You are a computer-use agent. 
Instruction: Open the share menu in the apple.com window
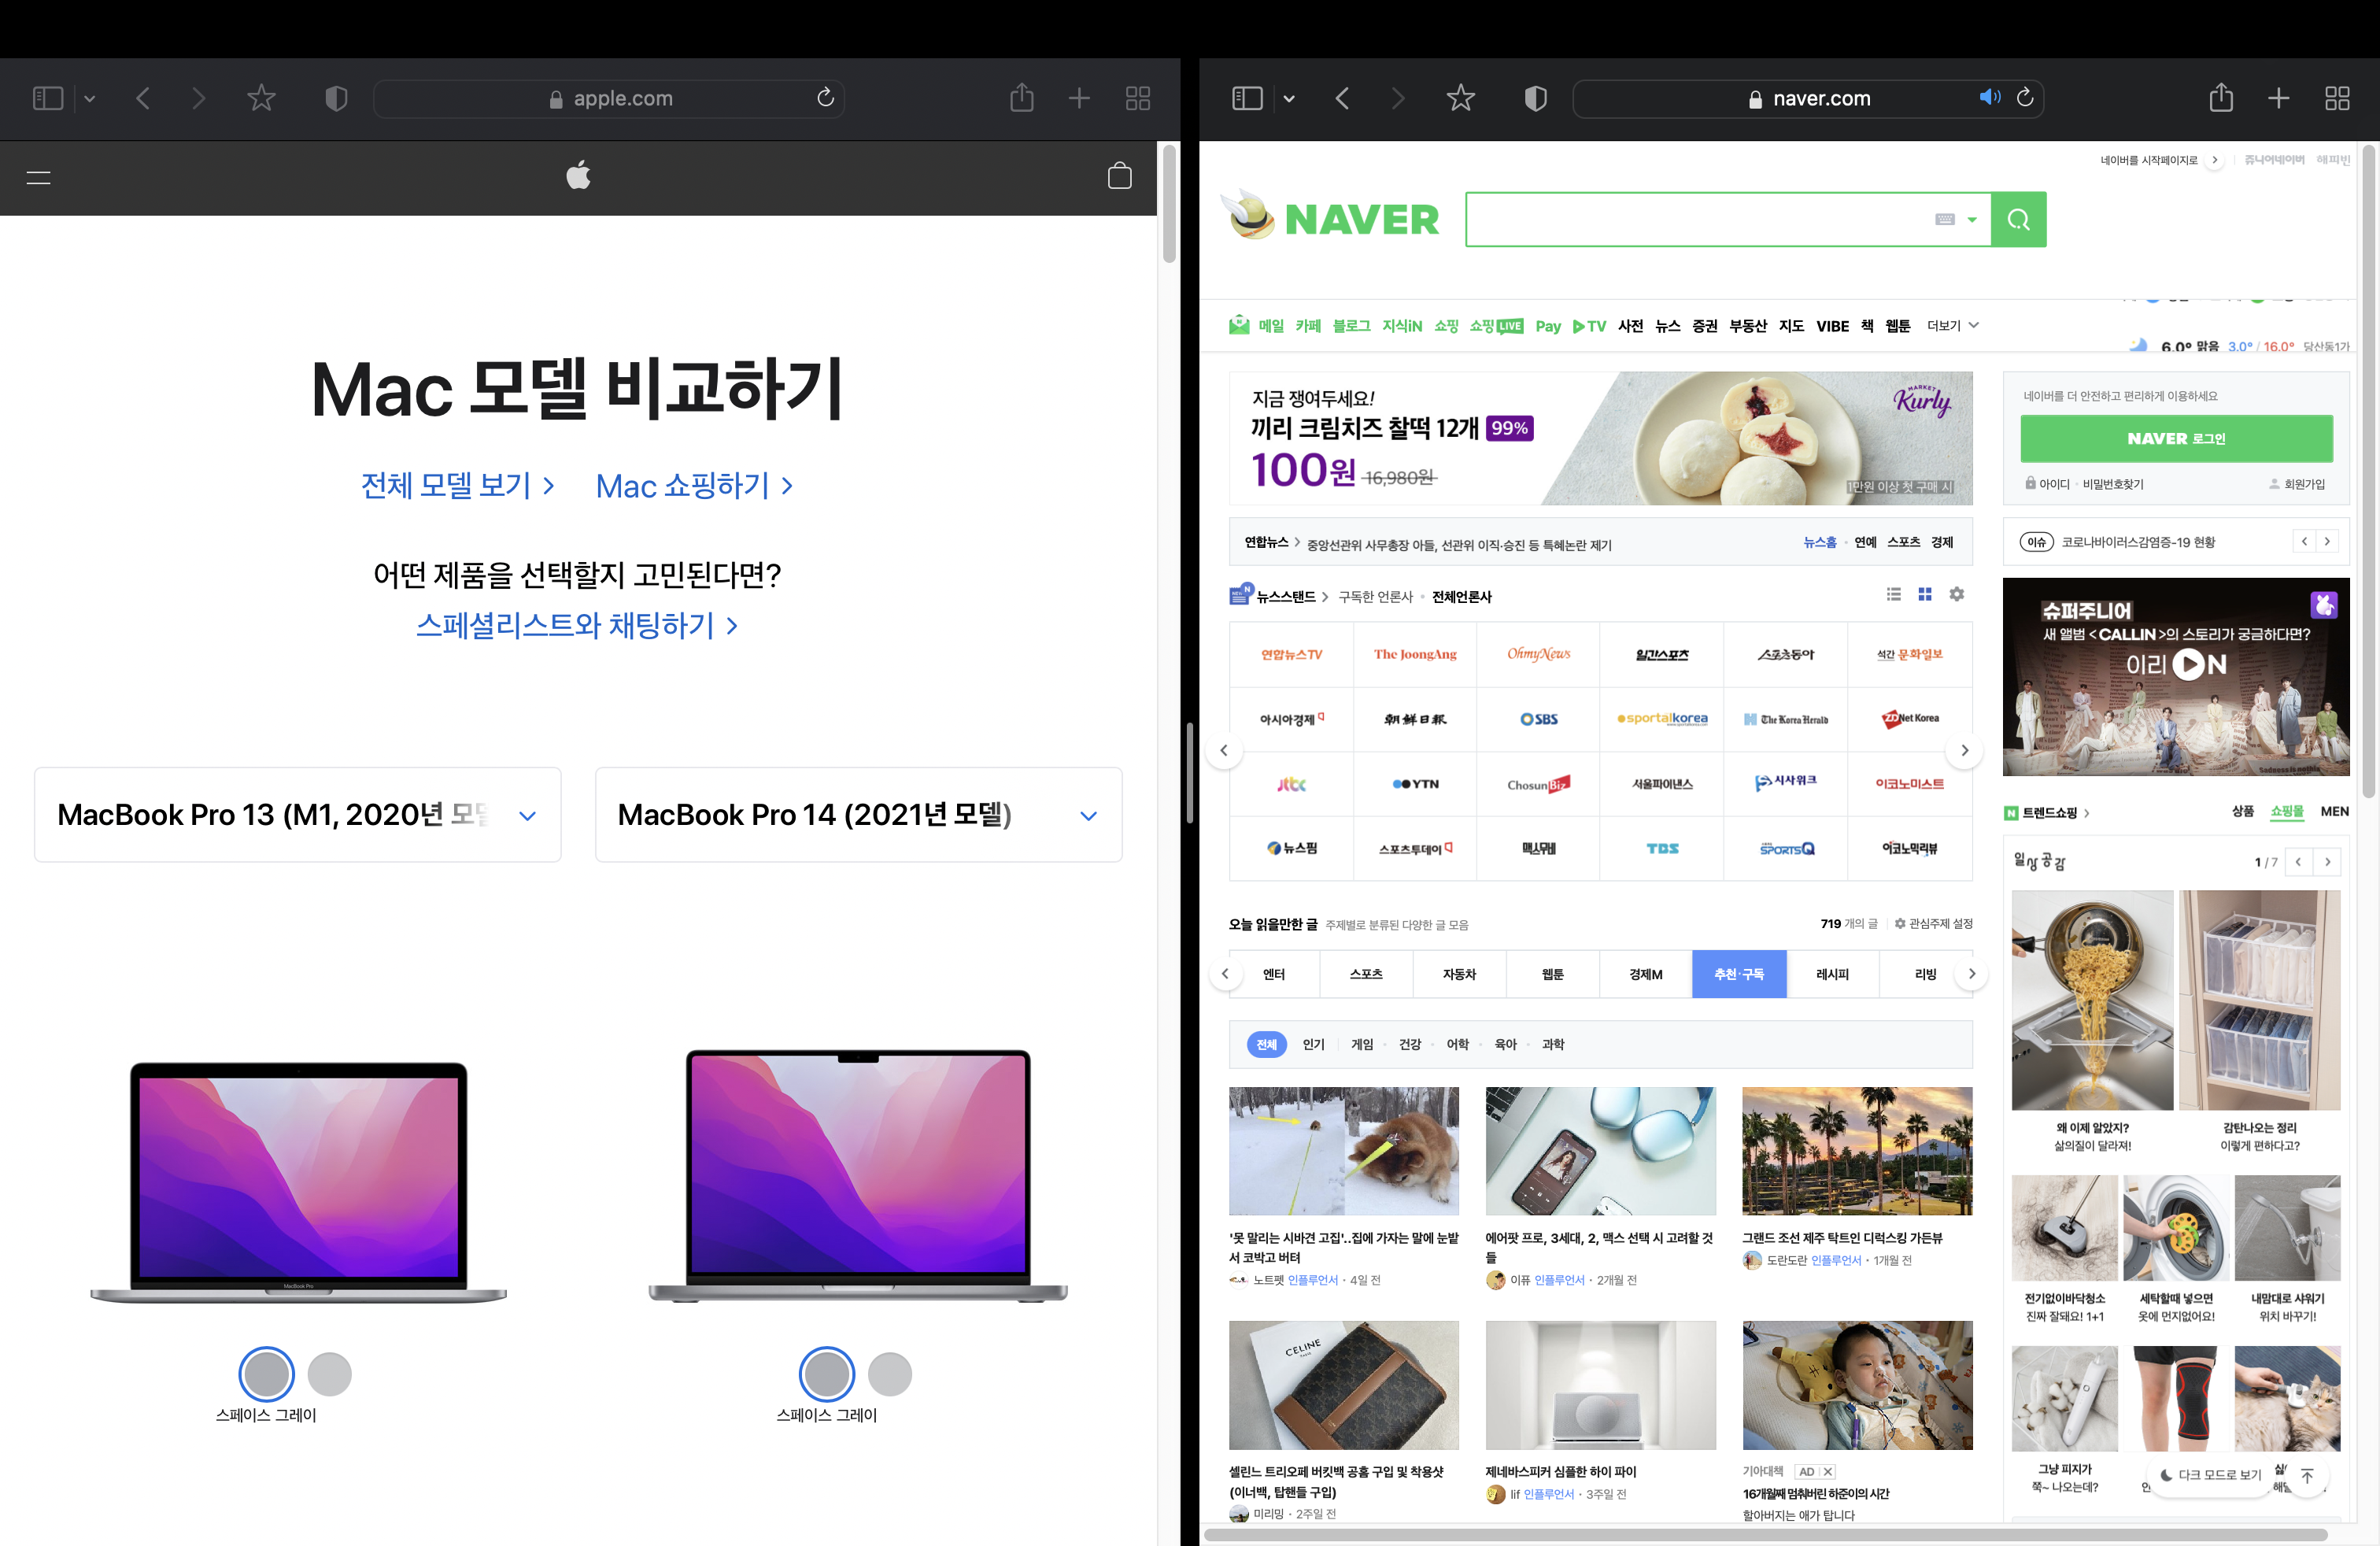1021,98
